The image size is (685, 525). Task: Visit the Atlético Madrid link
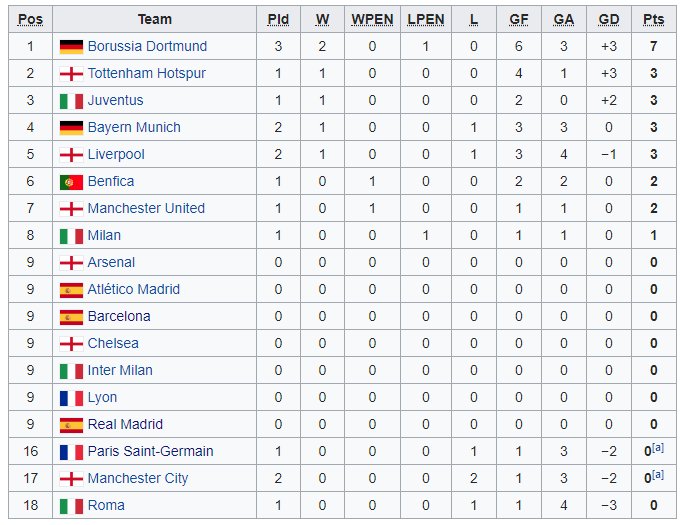coord(134,289)
